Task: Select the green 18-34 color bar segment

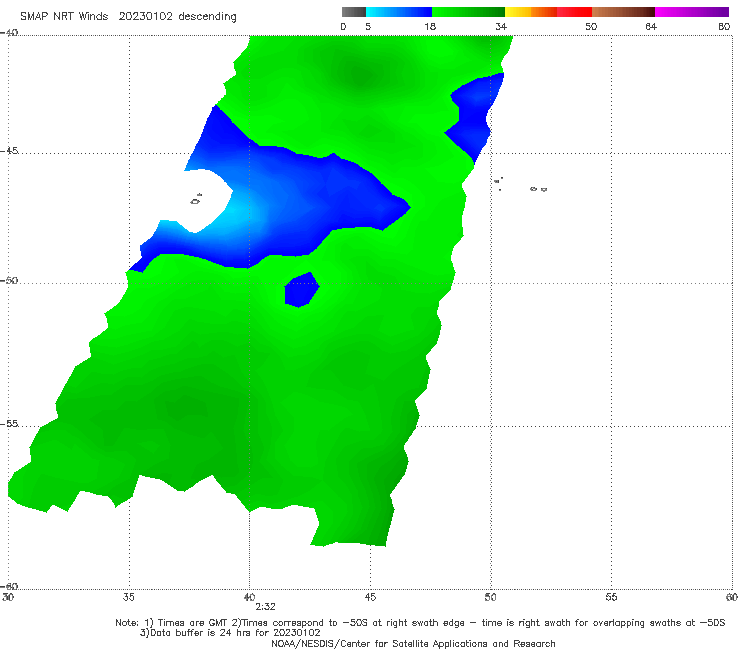Action: pos(468,12)
